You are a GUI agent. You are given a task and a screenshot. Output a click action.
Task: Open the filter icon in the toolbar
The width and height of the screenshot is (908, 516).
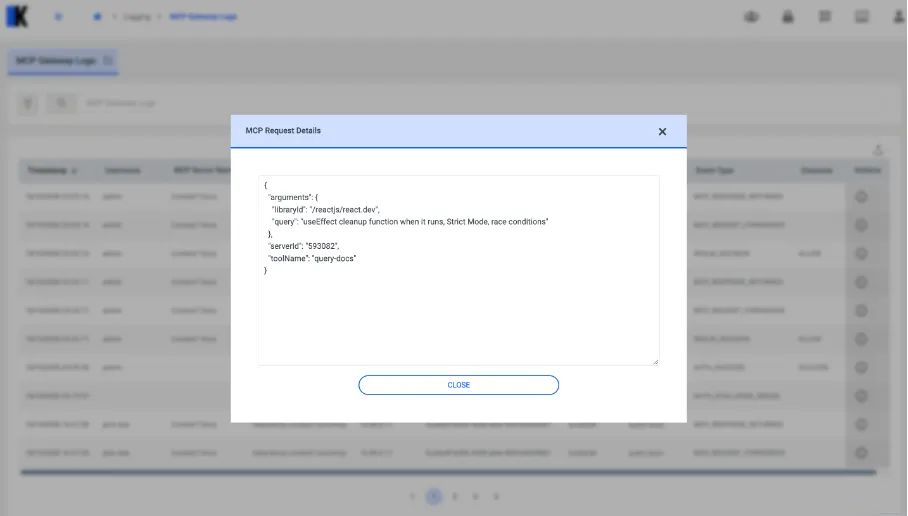27,104
